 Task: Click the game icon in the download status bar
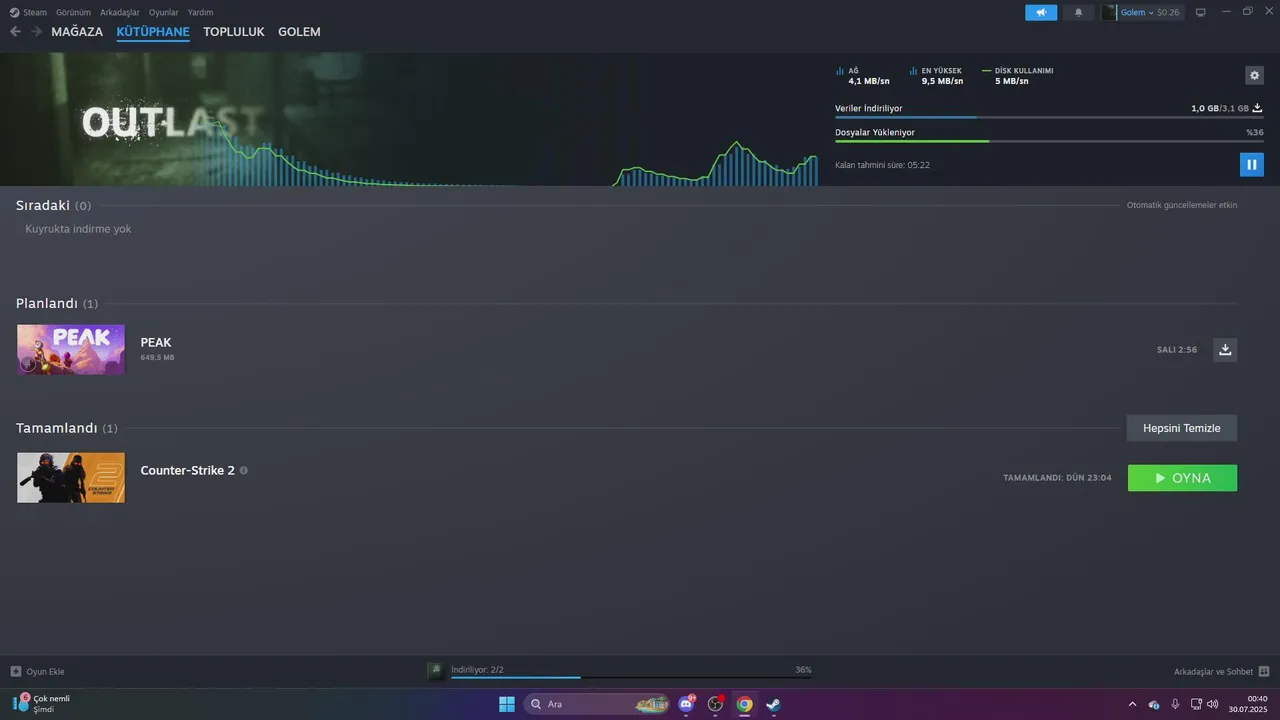436,671
